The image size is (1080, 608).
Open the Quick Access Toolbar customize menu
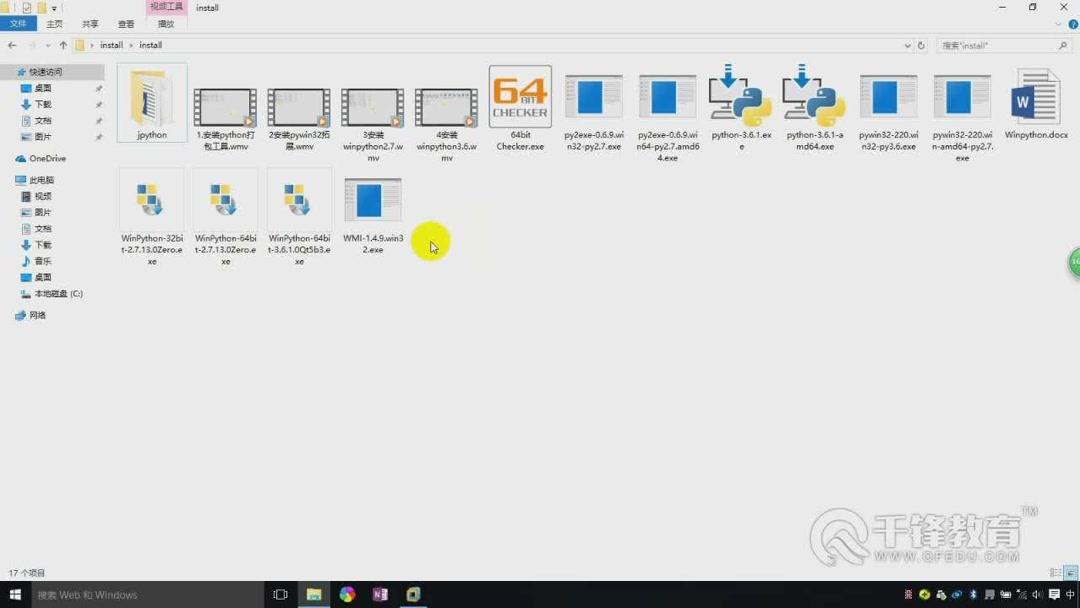coord(55,7)
